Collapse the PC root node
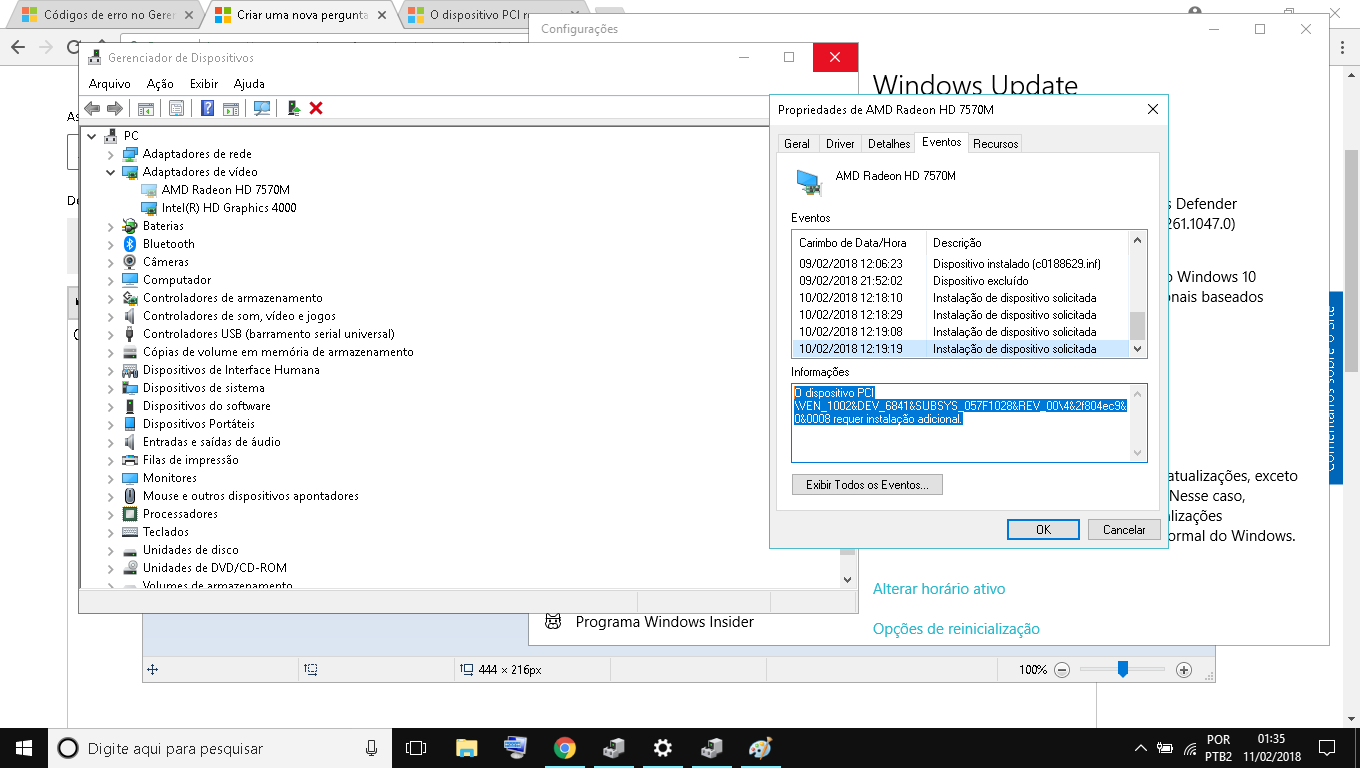The height and width of the screenshot is (768, 1360). 92,136
